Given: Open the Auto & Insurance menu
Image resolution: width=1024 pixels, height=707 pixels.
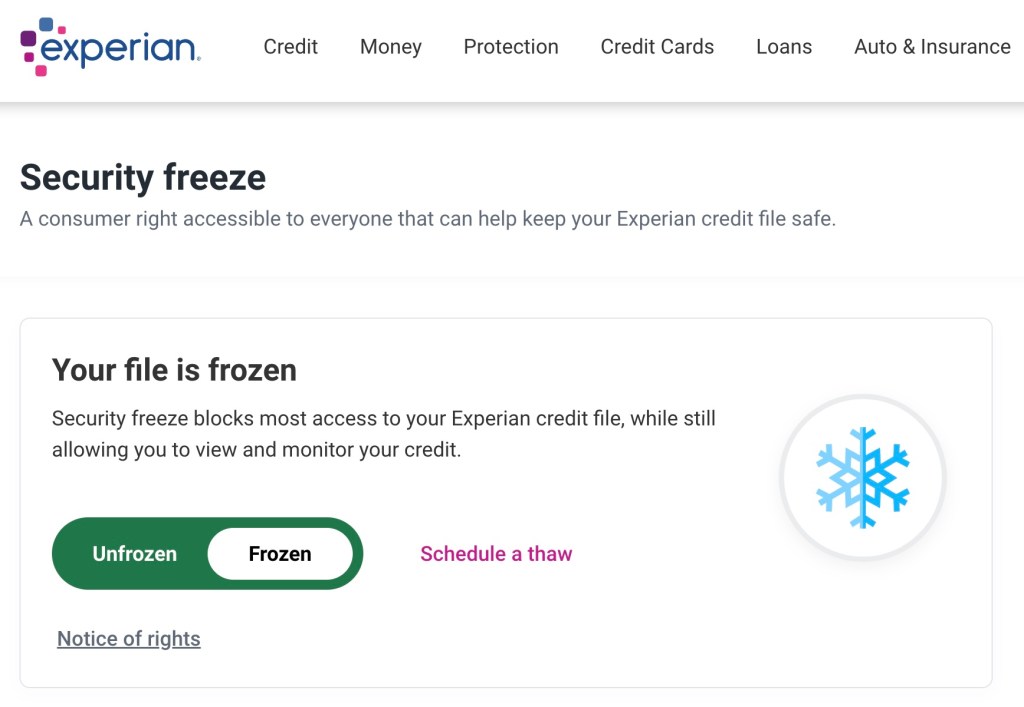Looking at the screenshot, I should pos(931,47).
